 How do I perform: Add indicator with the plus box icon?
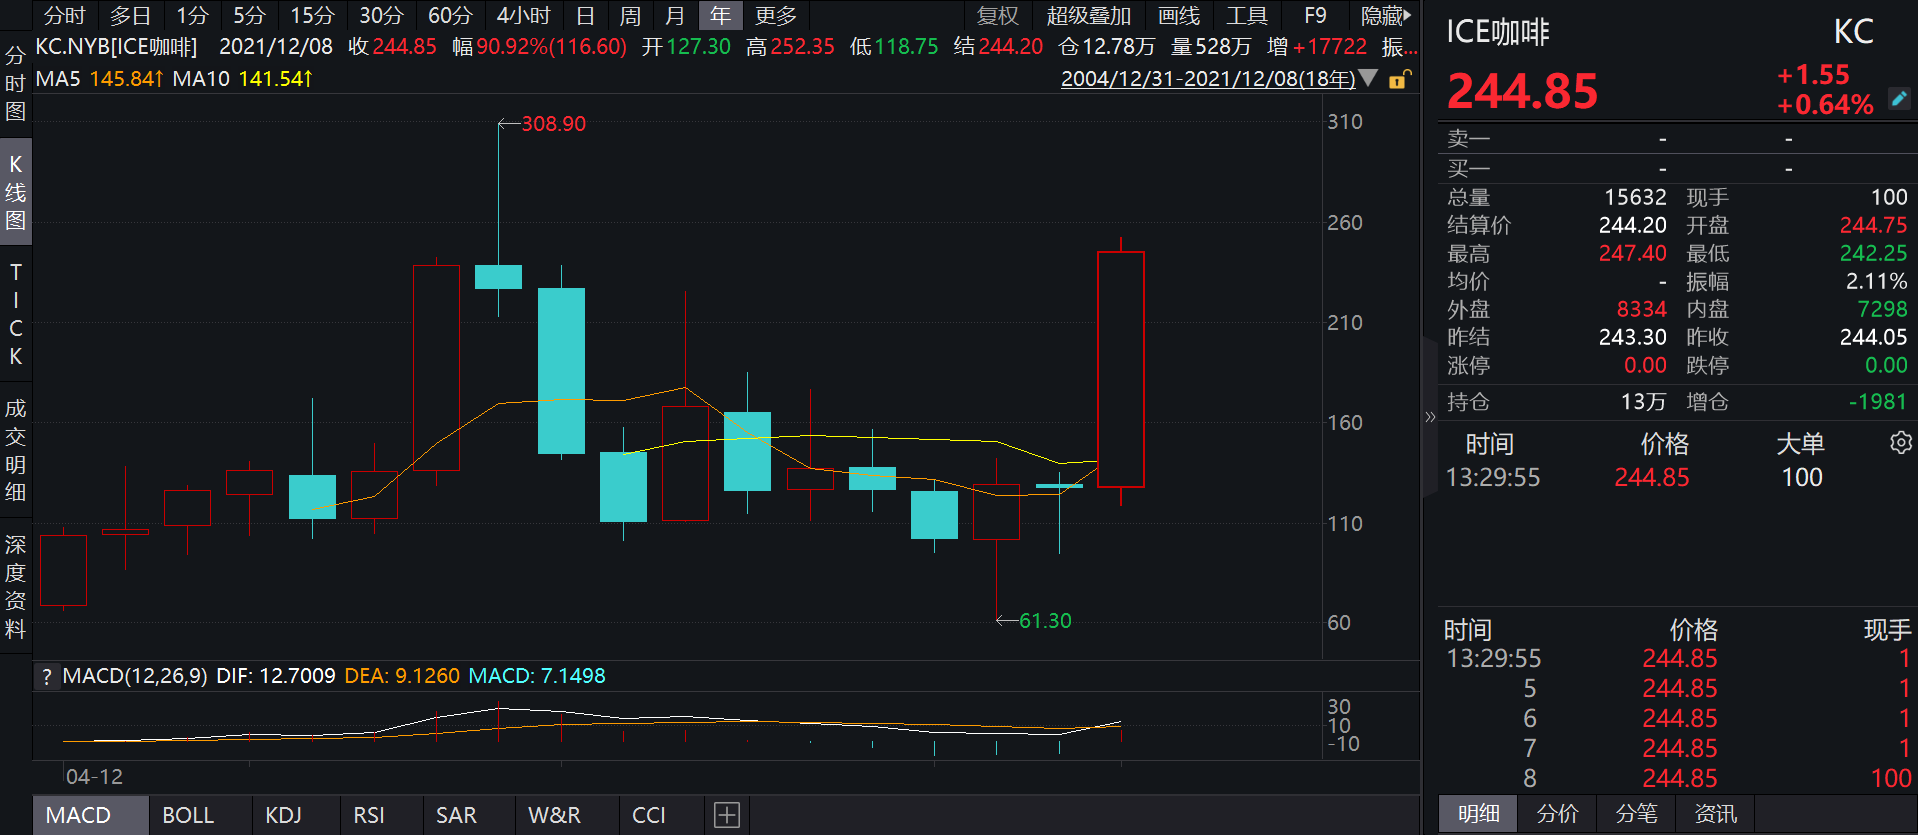727,815
